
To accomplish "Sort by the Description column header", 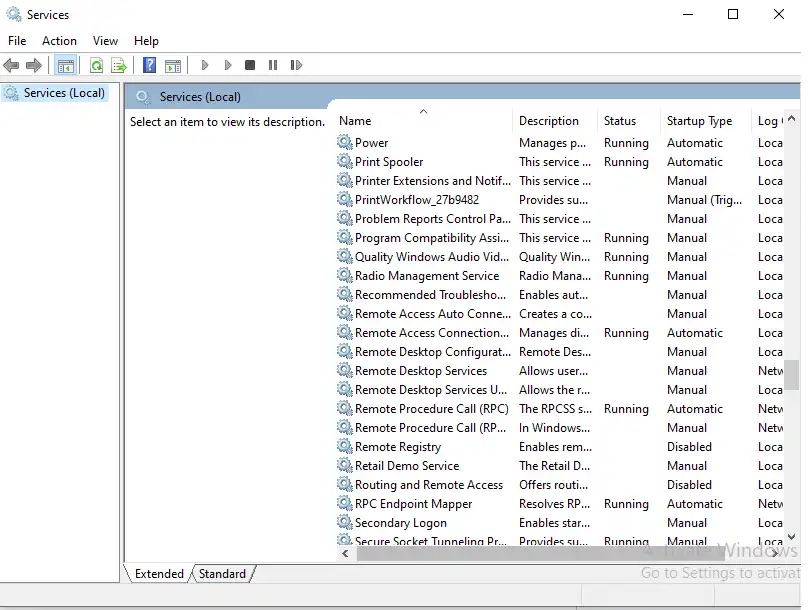I will 555,121.
